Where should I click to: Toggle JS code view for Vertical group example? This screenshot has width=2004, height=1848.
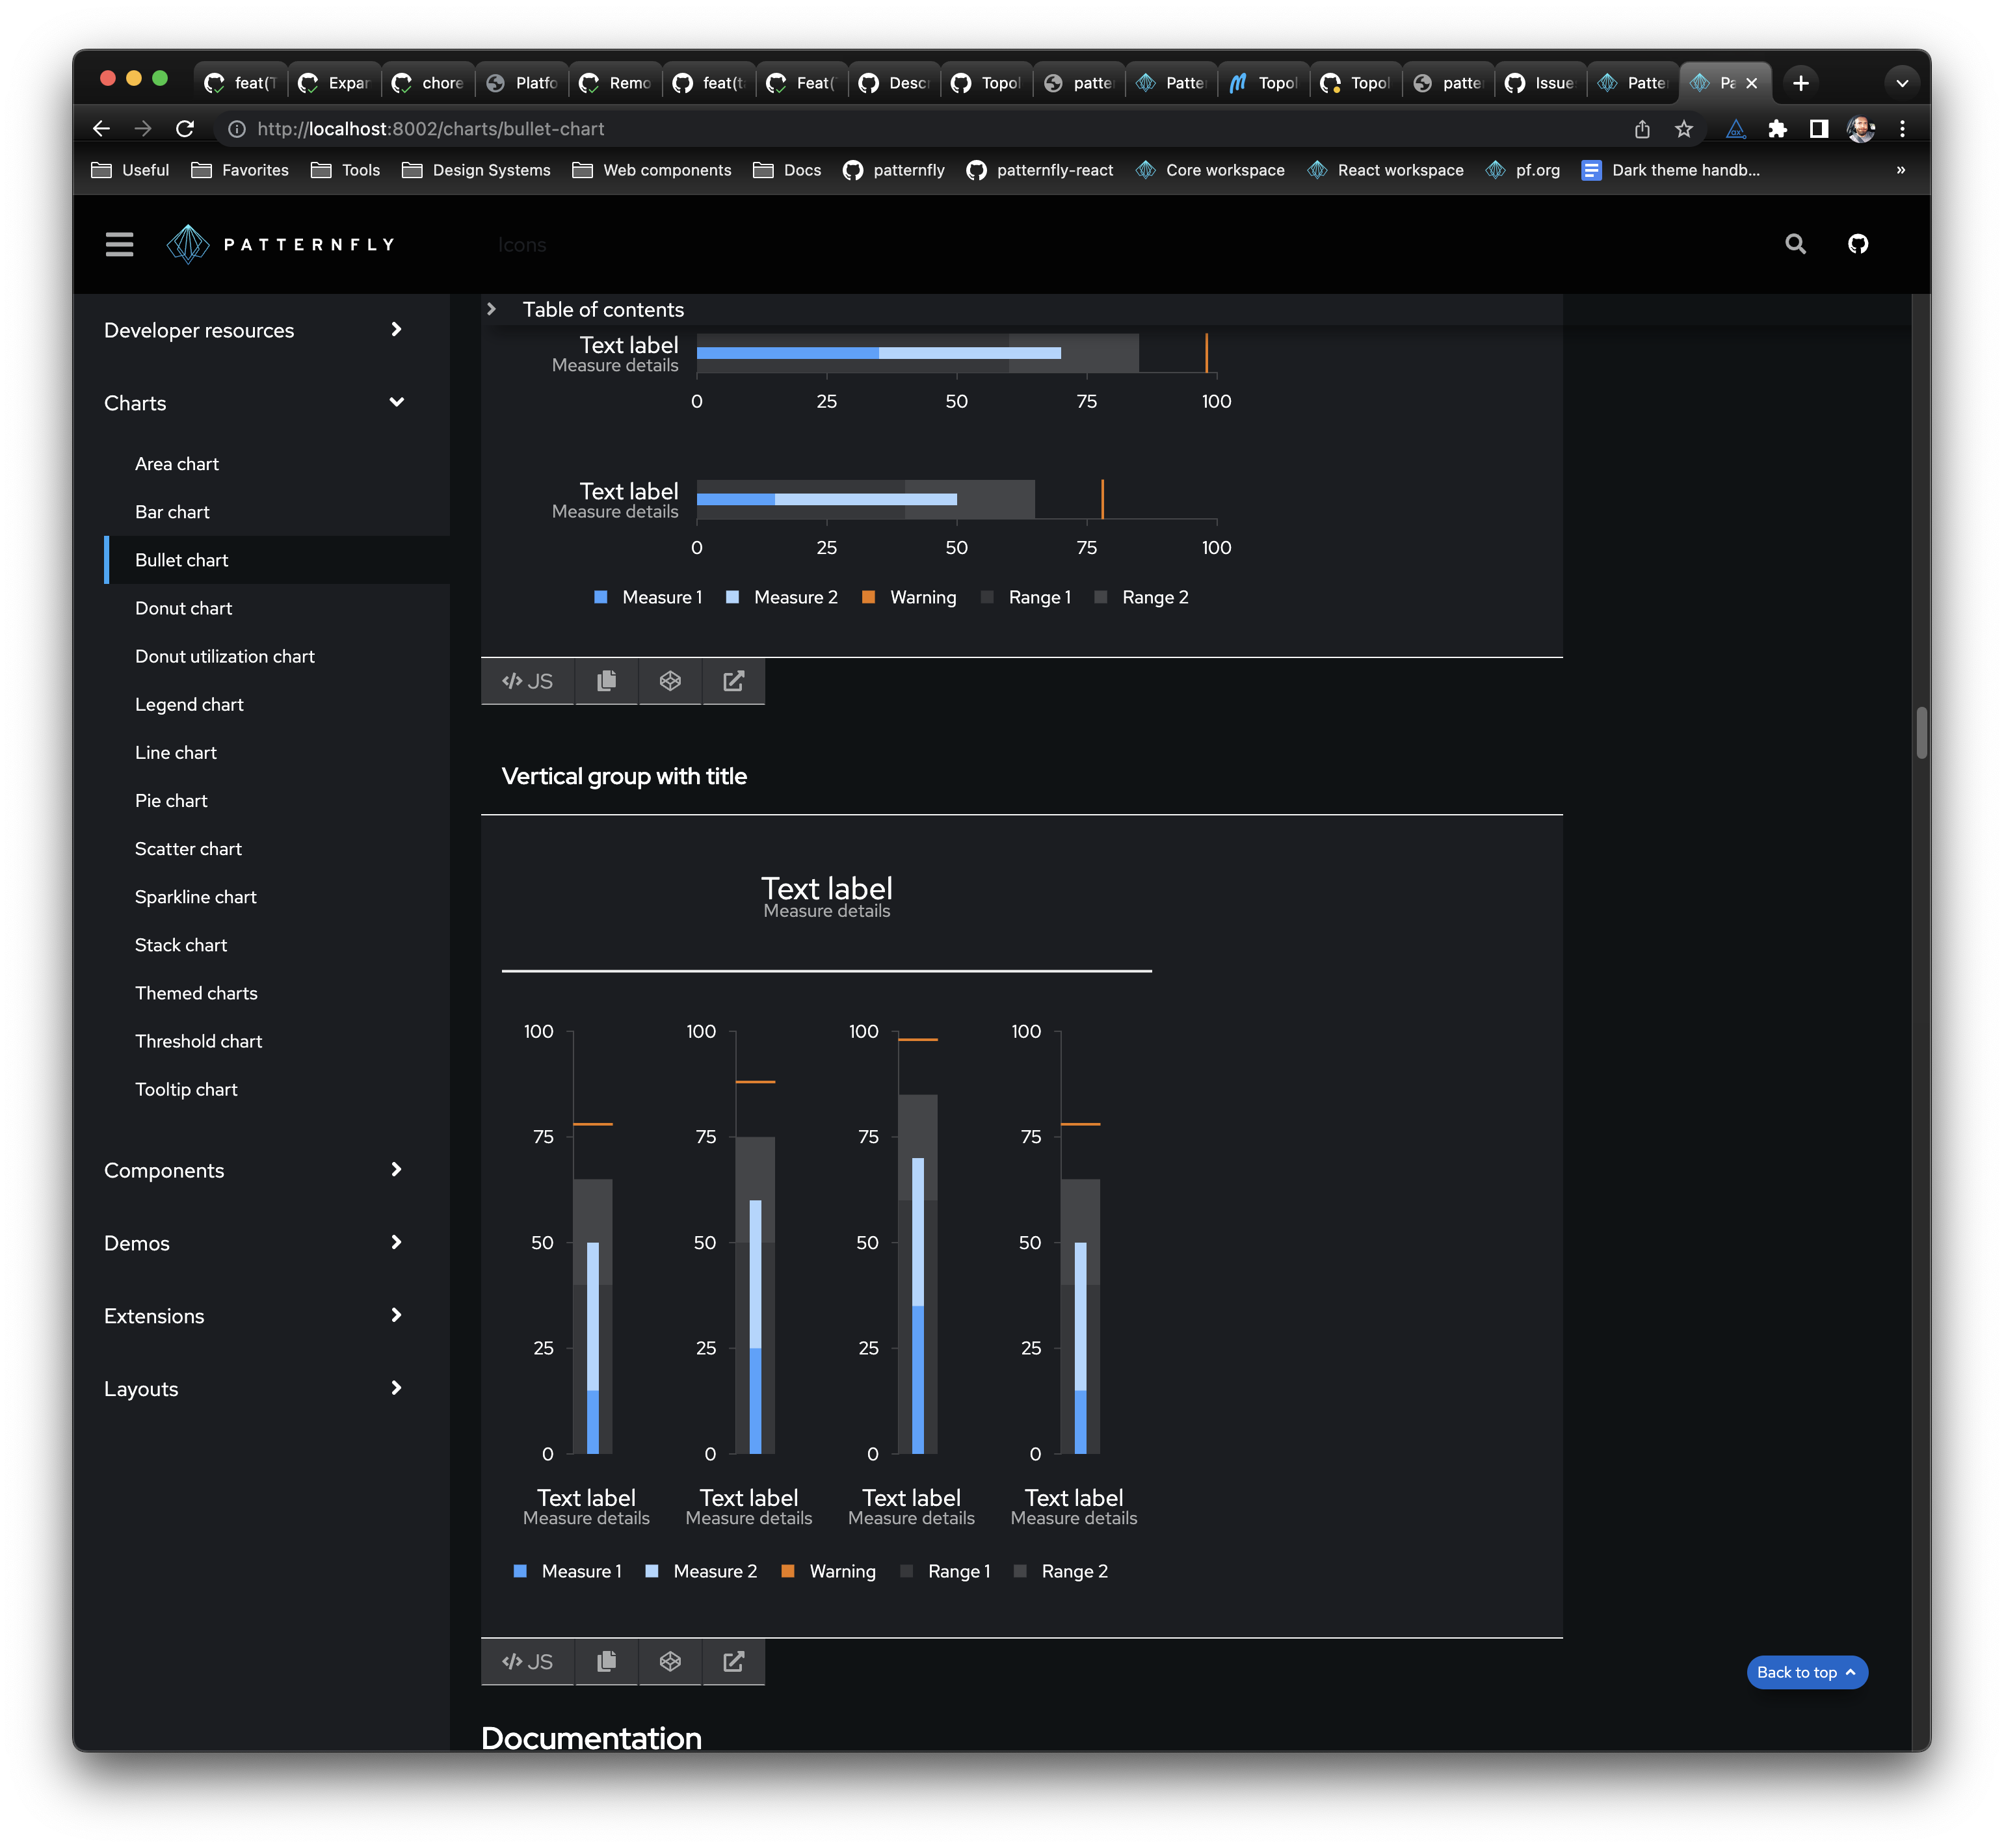(528, 1661)
